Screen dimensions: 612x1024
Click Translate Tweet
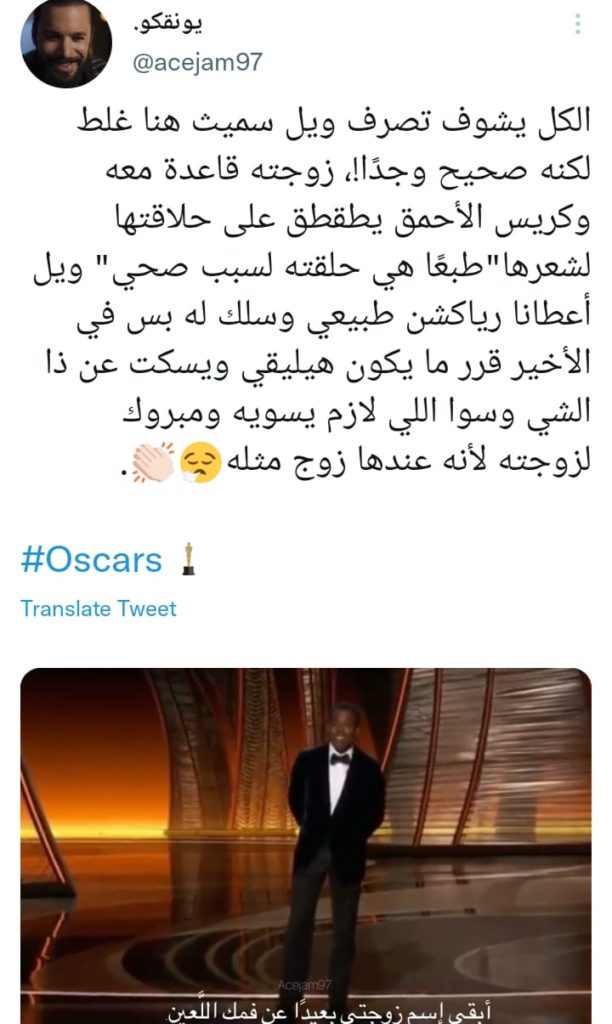(x=98, y=609)
